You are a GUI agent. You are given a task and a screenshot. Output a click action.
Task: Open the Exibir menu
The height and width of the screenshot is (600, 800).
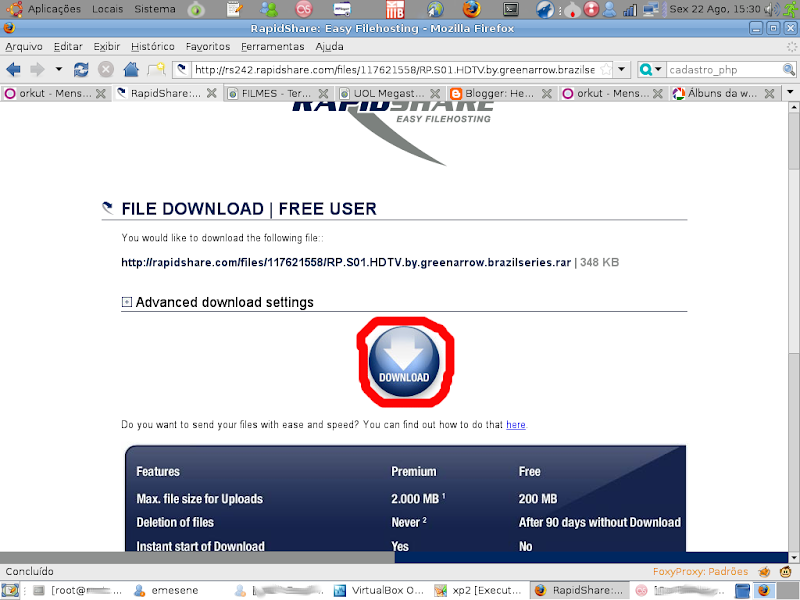click(x=107, y=46)
